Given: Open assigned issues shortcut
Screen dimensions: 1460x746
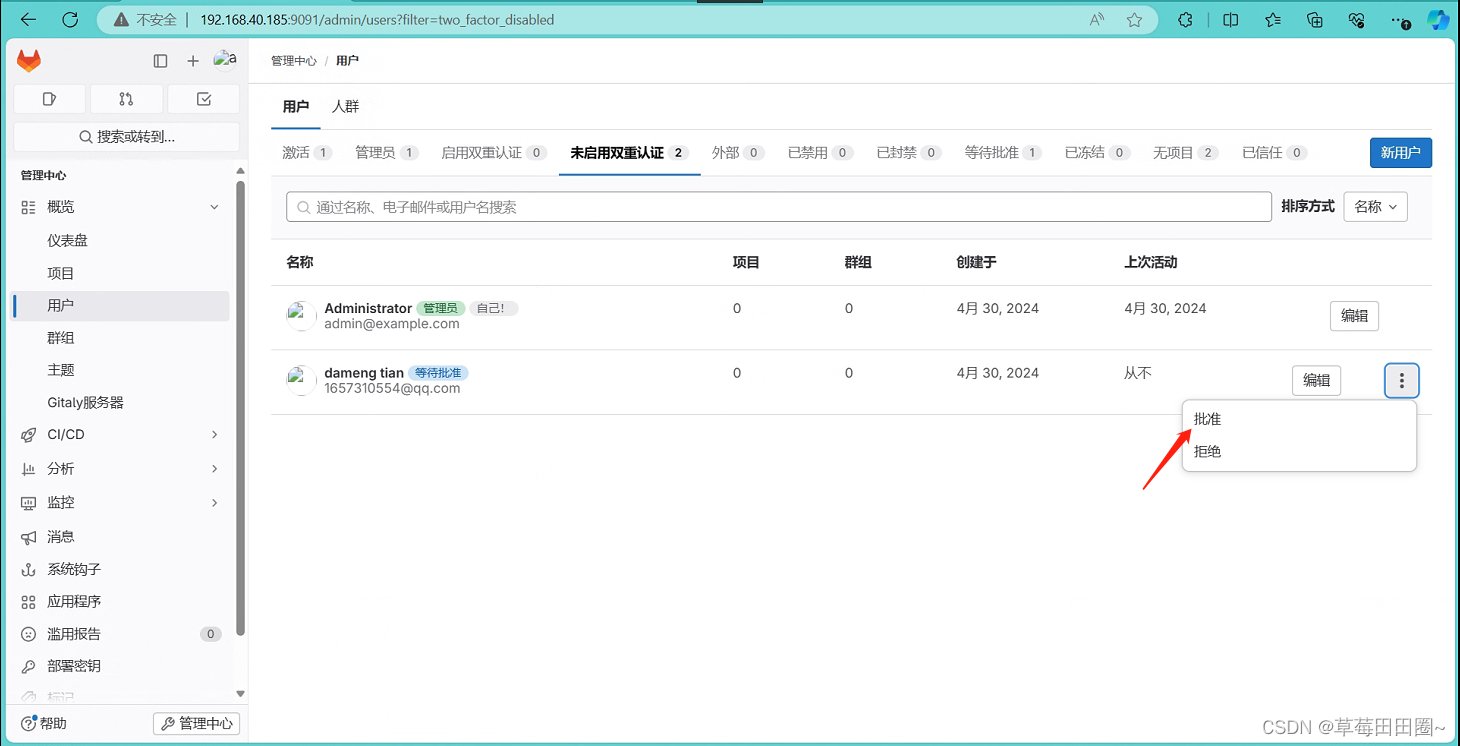Looking at the screenshot, I should [x=49, y=99].
